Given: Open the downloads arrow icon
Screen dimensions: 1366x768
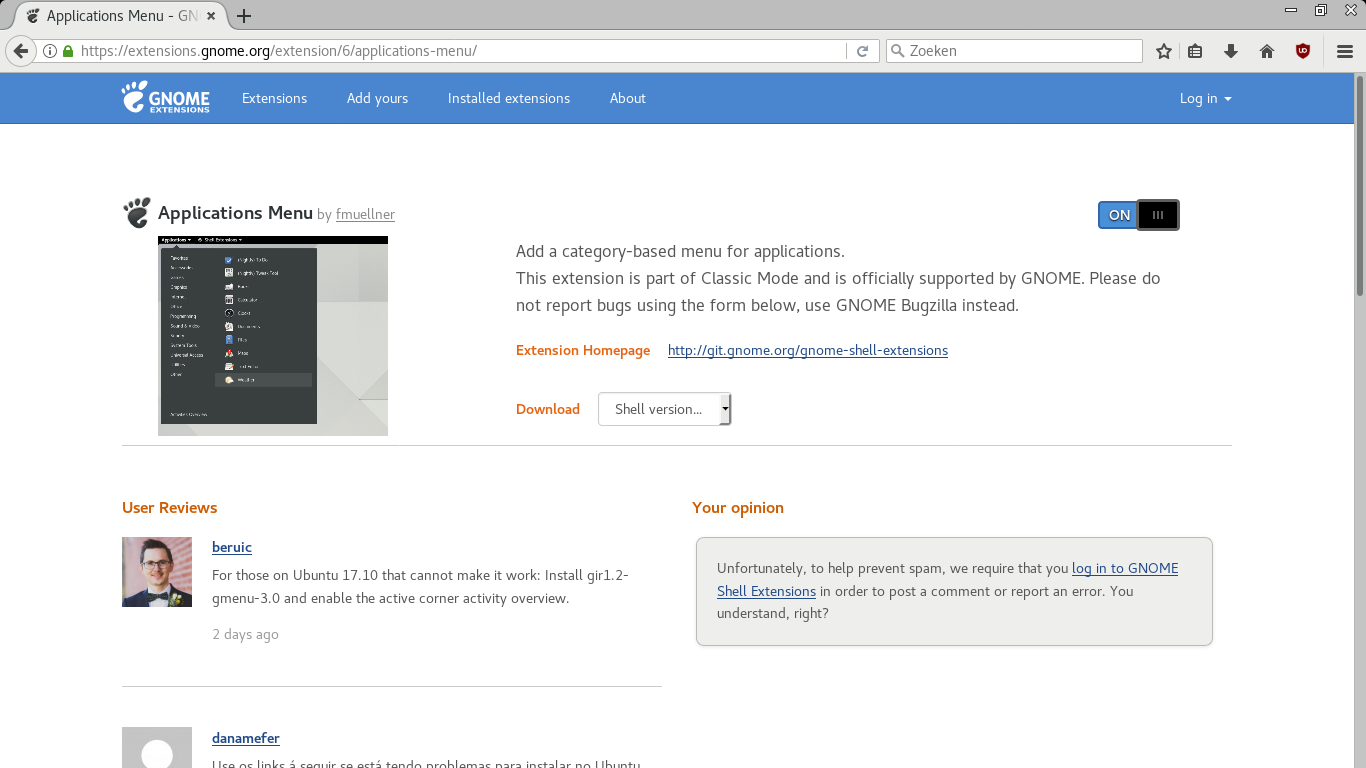Looking at the screenshot, I should pyautogui.click(x=1231, y=51).
